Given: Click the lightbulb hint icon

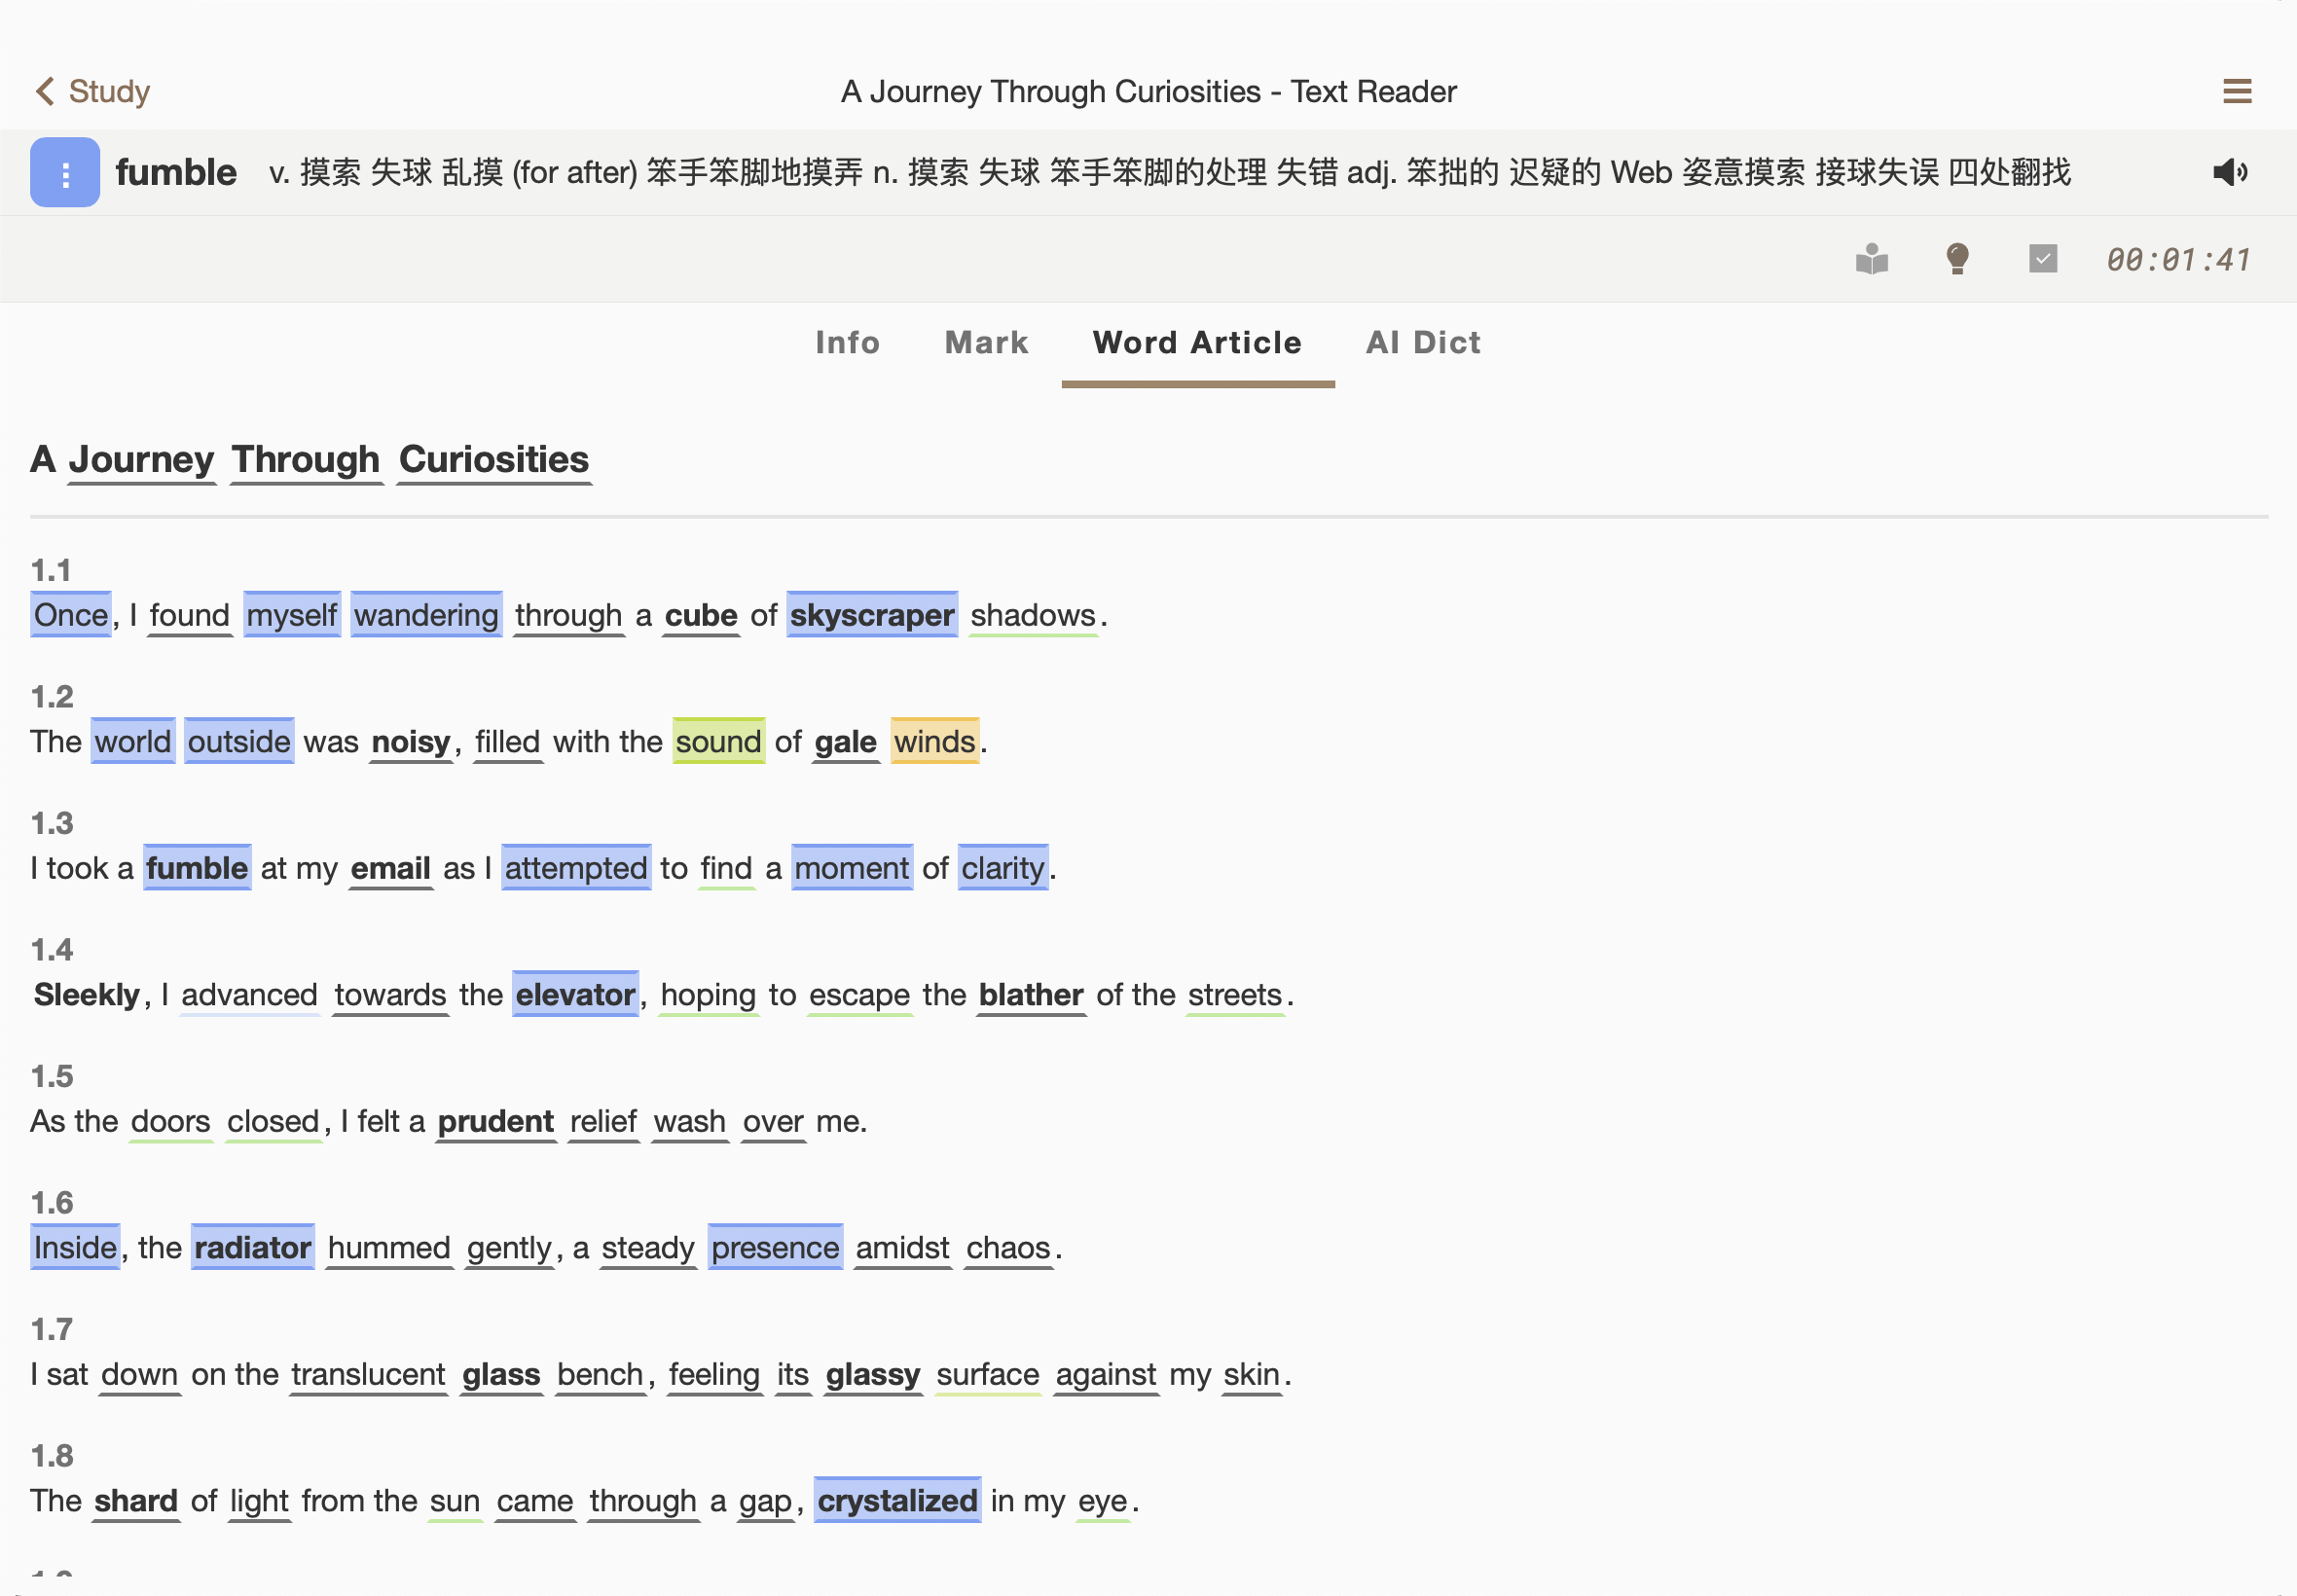Looking at the screenshot, I should click(x=1957, y=259).
